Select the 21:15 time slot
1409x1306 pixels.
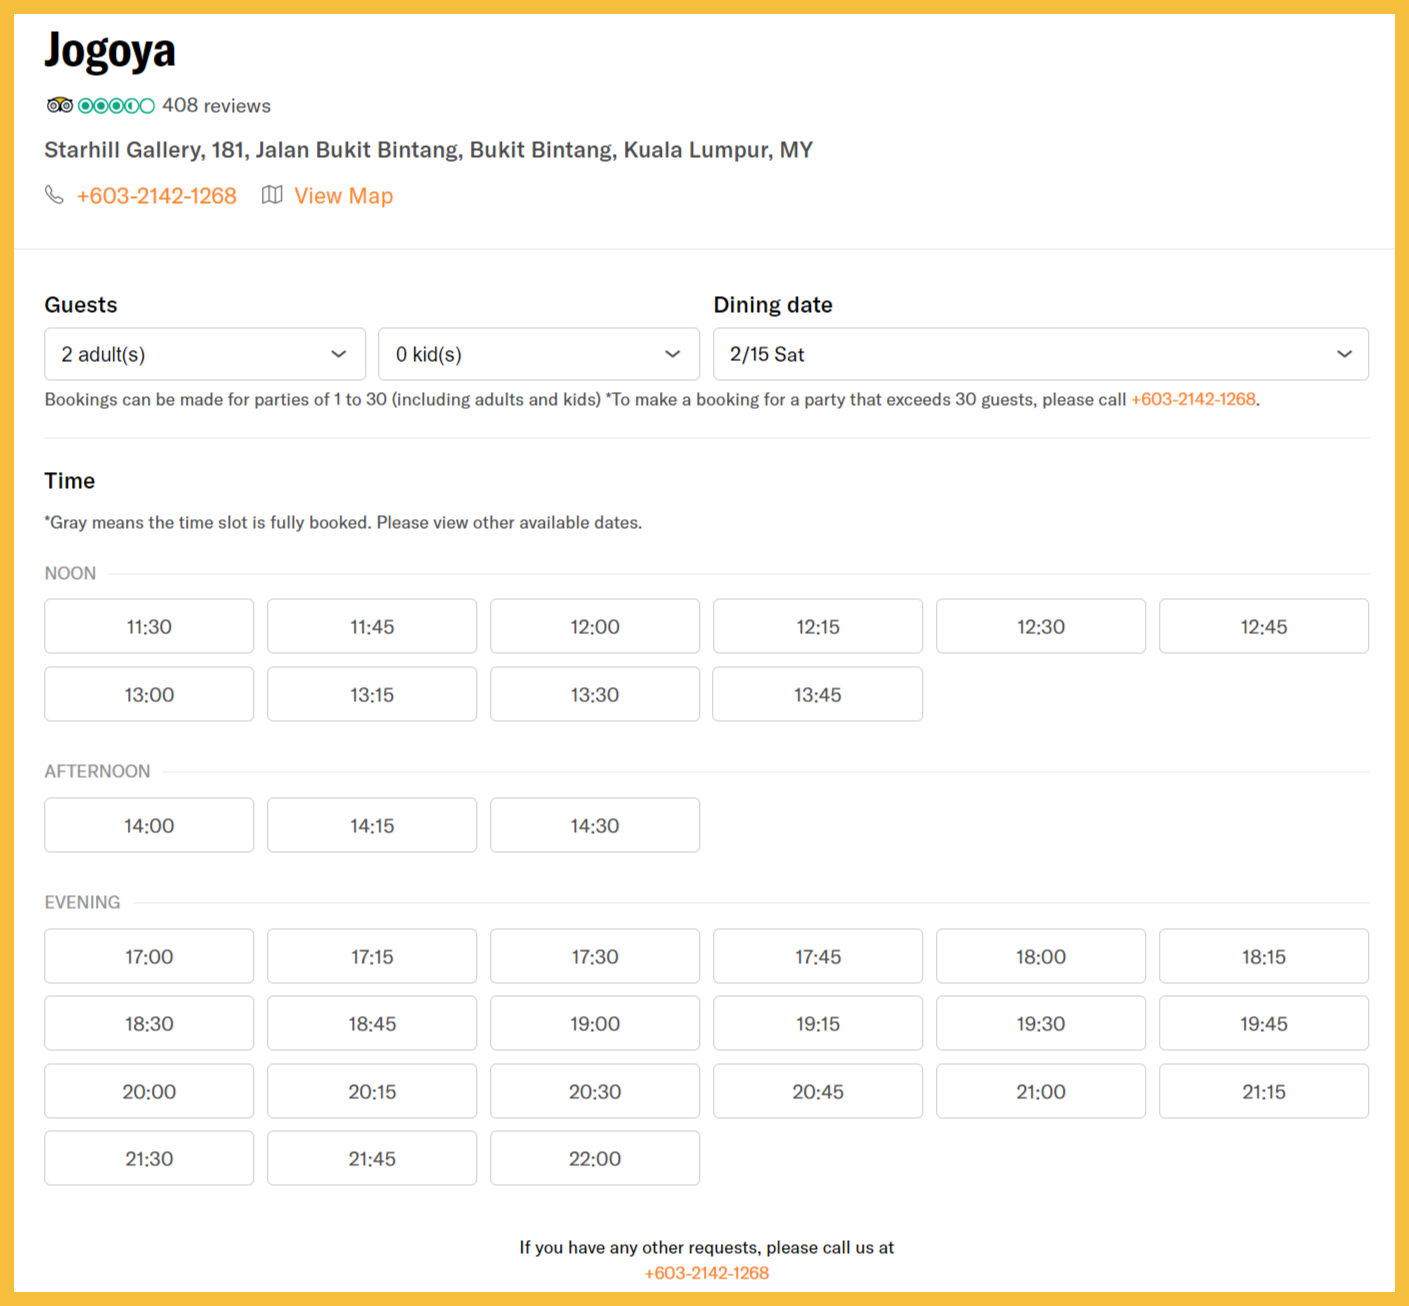(1263, 1092)
